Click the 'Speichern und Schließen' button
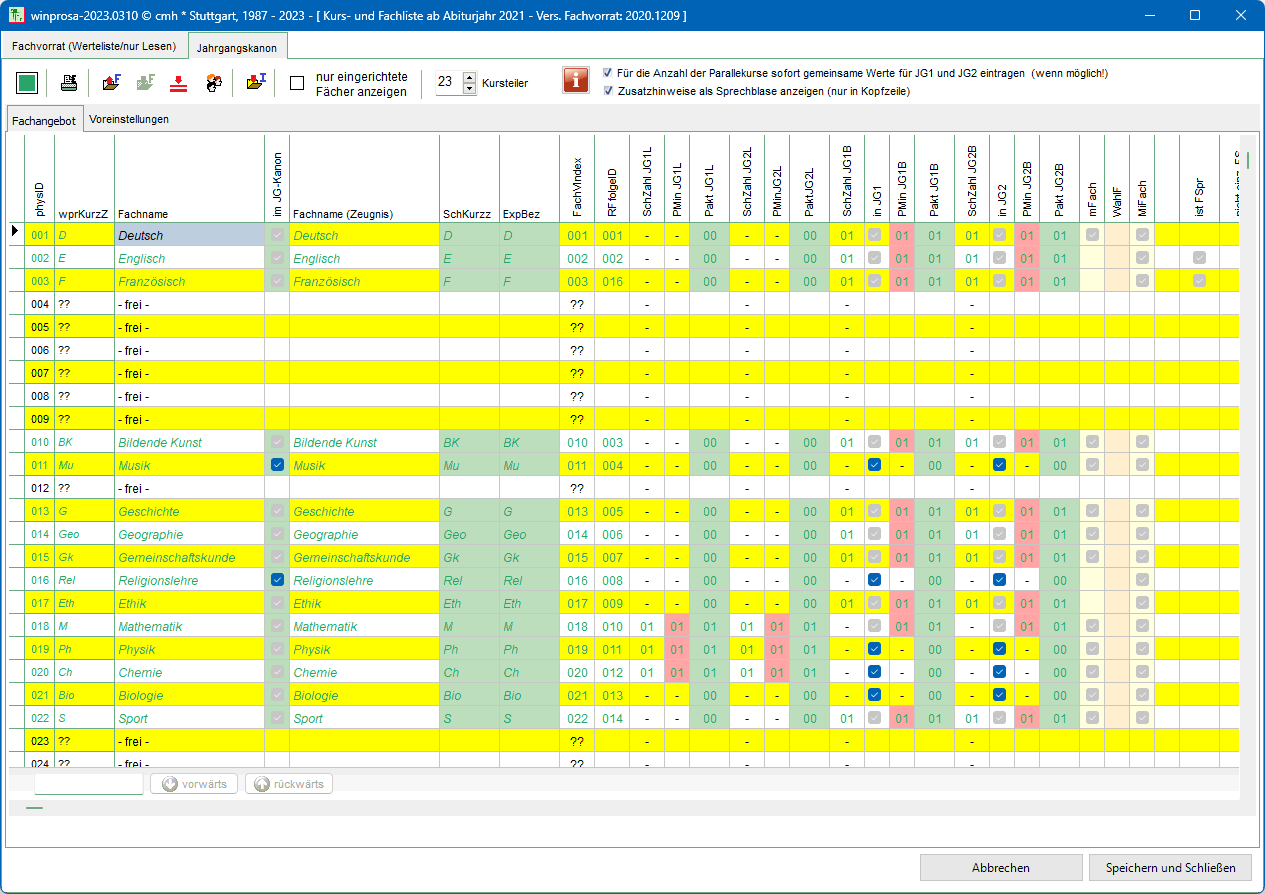This screenshot has width=1265, height=894. [x=1170, y=867]
